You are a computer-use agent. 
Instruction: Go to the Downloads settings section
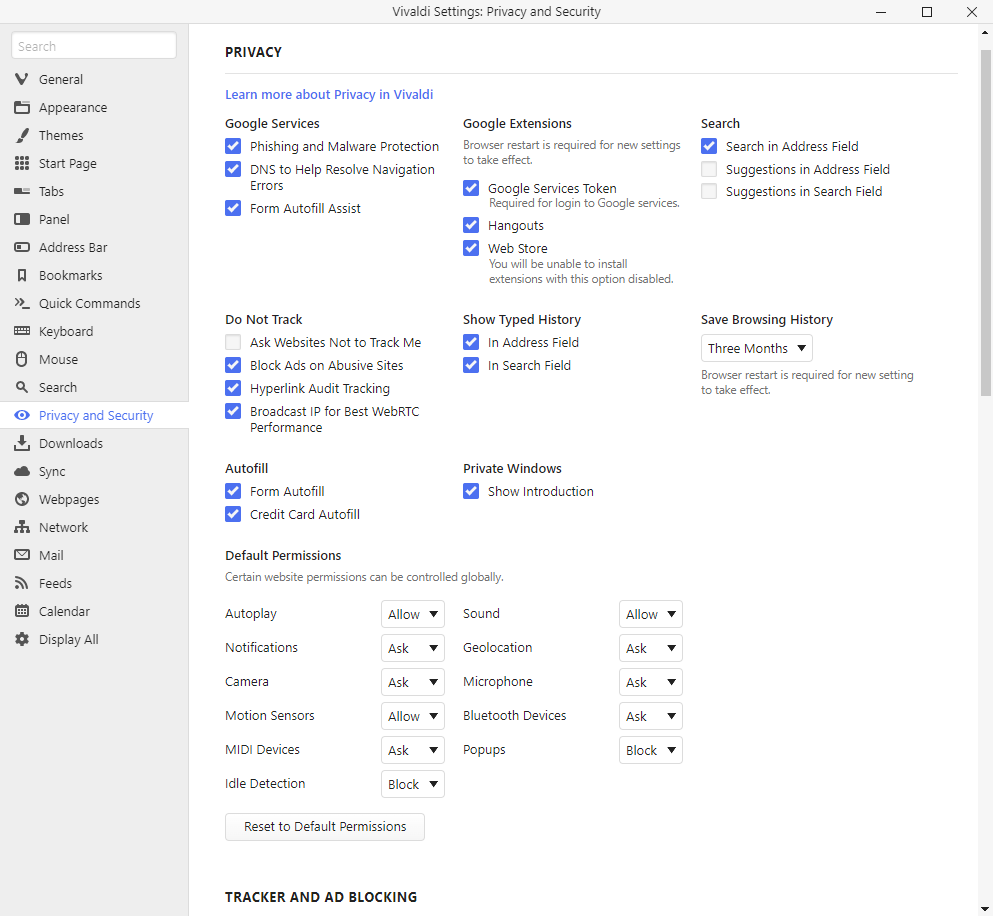[94, 443]
